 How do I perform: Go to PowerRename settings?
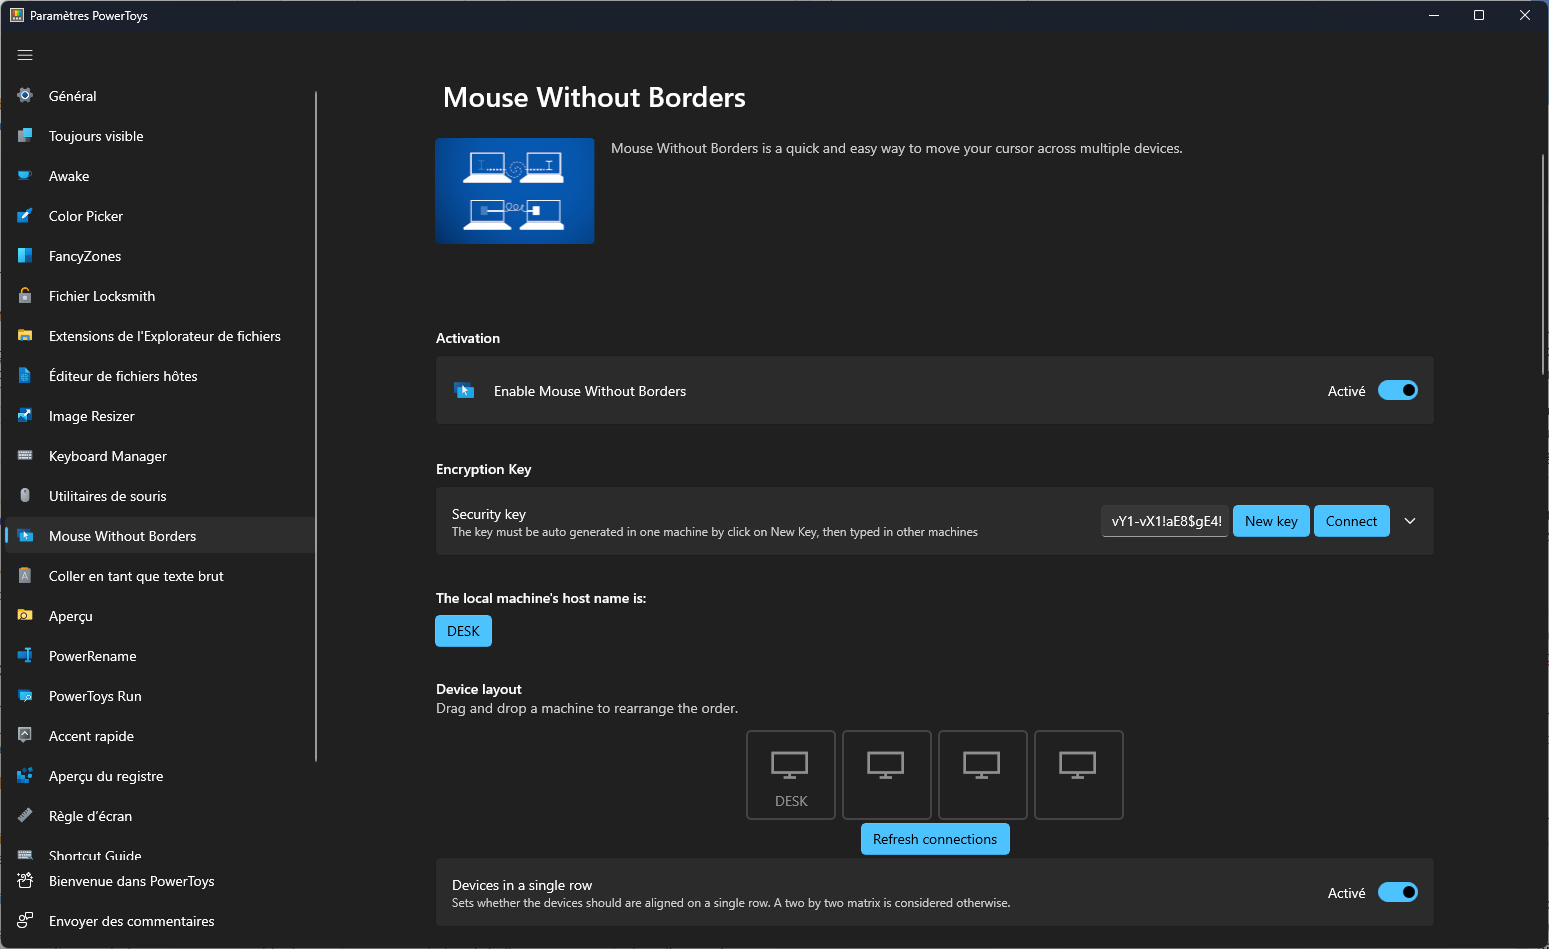160,656
